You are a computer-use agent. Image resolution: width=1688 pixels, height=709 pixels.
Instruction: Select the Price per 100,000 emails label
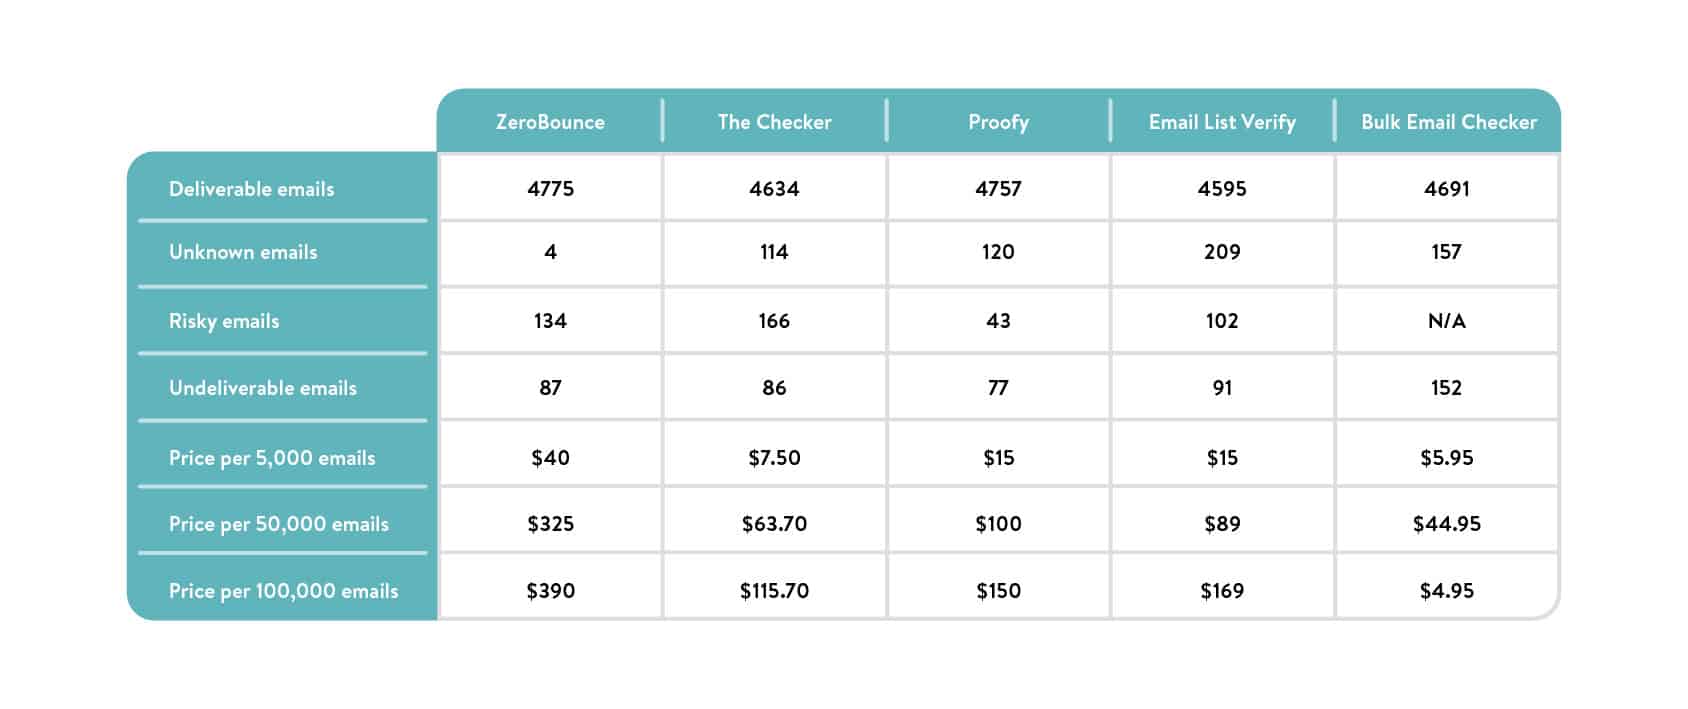284,591
